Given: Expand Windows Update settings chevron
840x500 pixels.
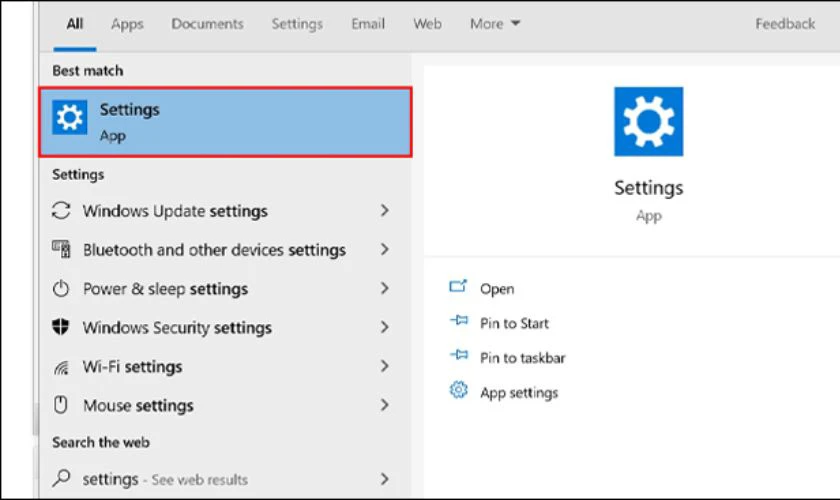Looking at the screenshot, I should 385,211.
